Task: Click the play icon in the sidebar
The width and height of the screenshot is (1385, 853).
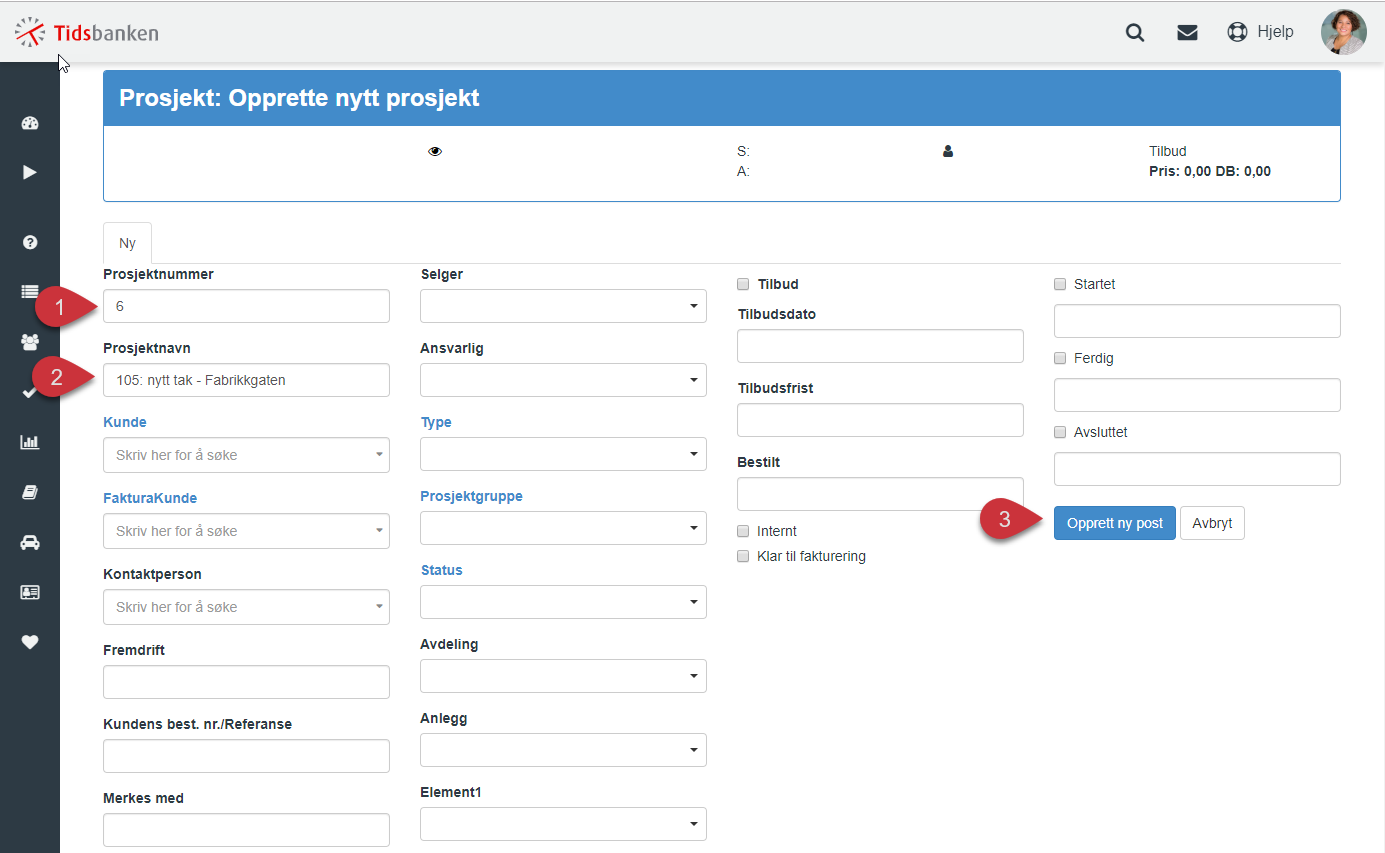Action: point(30,172)
